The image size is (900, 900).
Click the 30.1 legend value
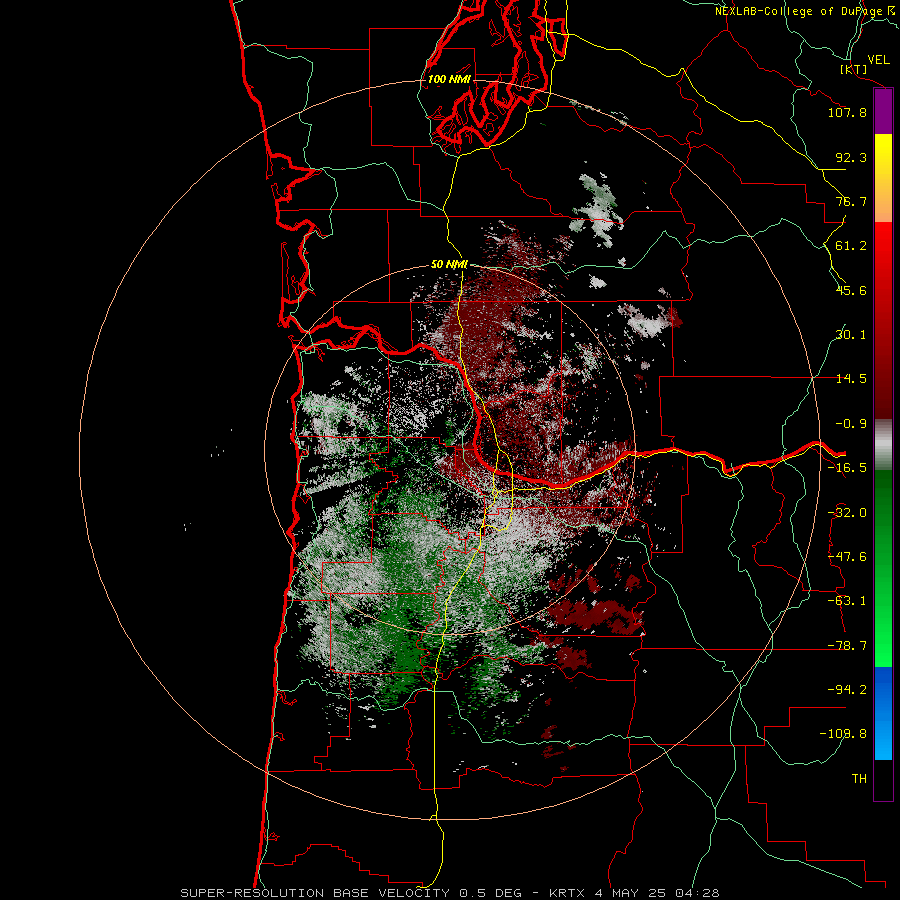pos(851,335)
